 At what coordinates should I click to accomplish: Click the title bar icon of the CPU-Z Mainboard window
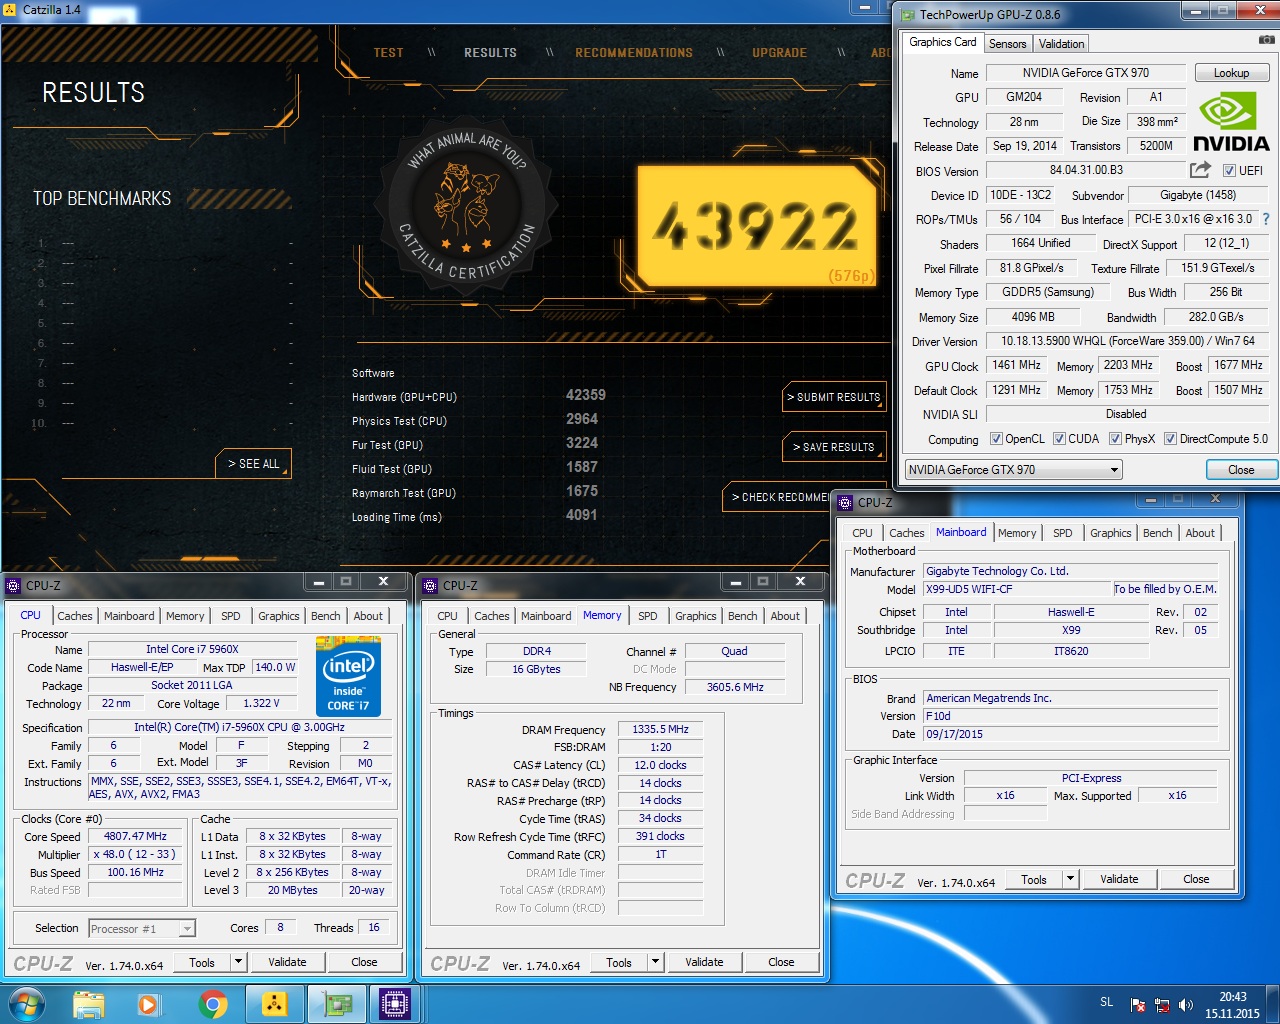tap(846, 503)
